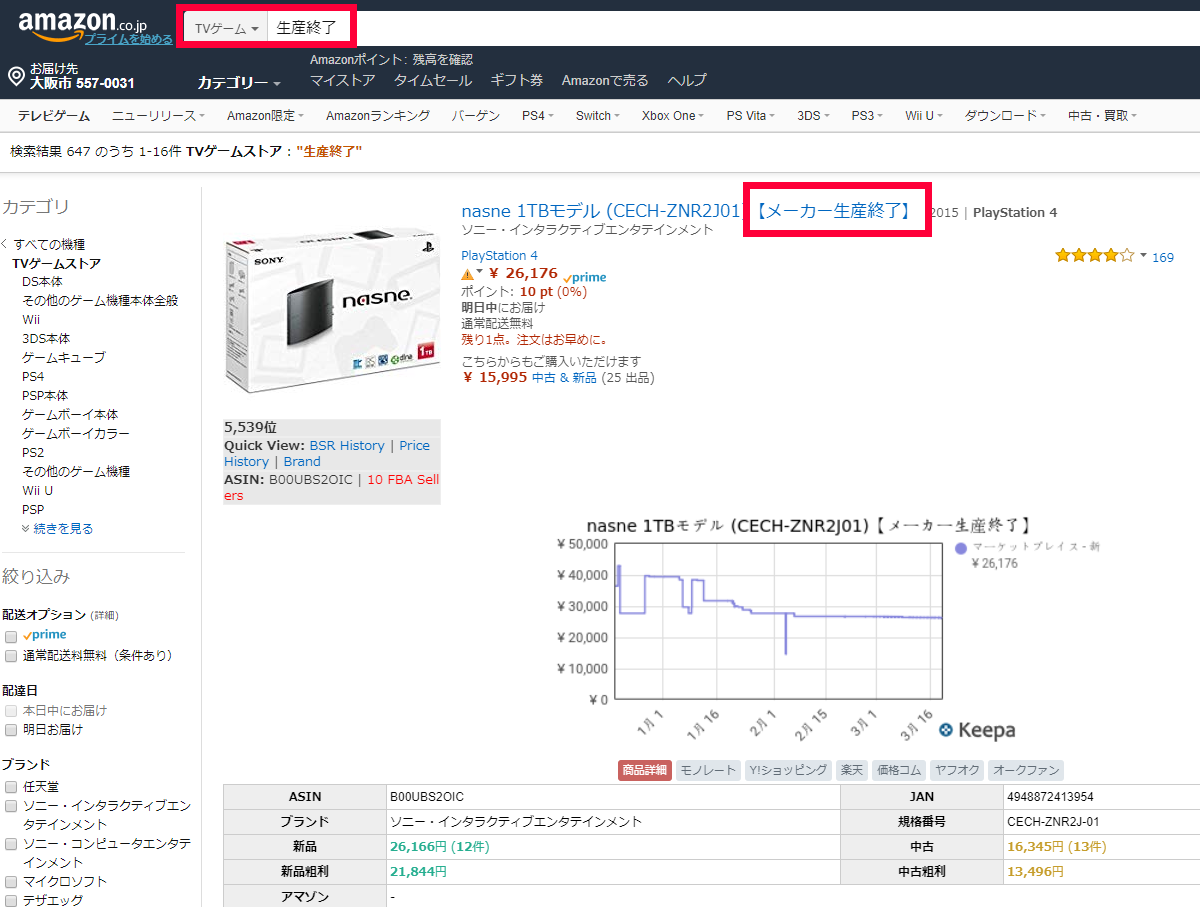Click the back chevron beside すべての機種
The width and height of the screenshot is (1200, 907).
coord(5,244)
